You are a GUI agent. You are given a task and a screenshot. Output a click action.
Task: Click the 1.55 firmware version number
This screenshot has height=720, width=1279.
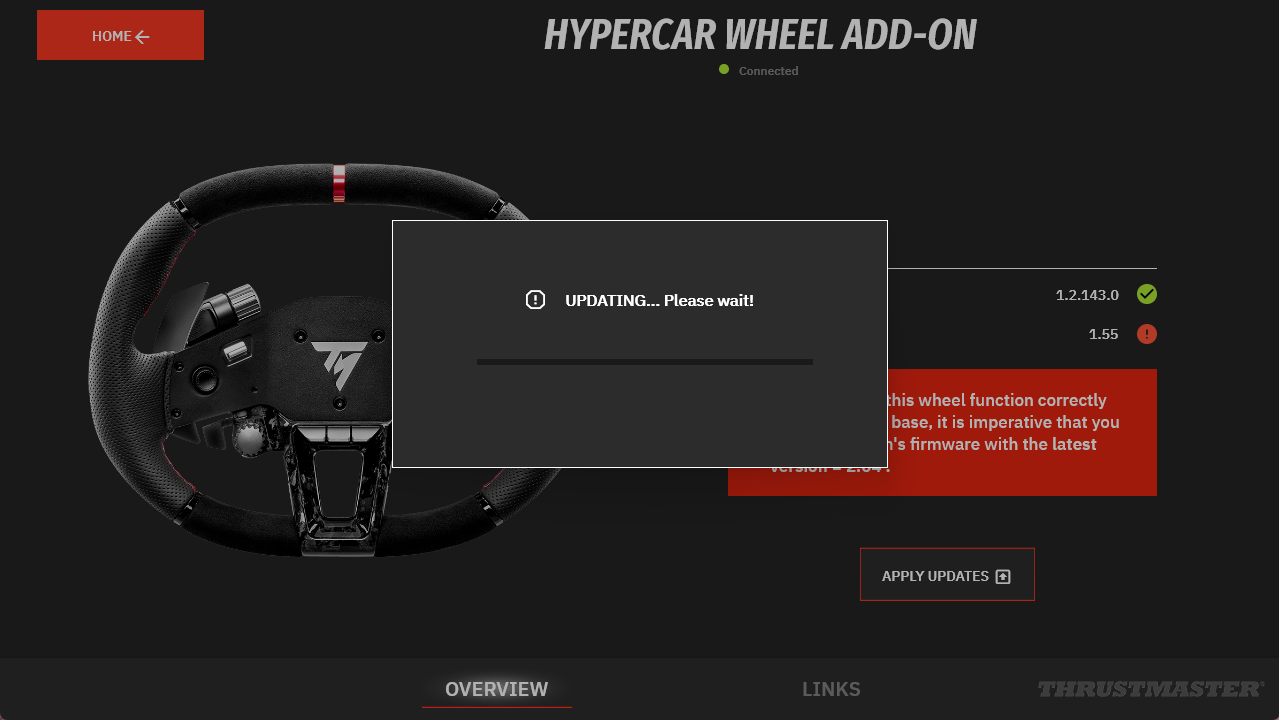click(x=1103, y=334)
